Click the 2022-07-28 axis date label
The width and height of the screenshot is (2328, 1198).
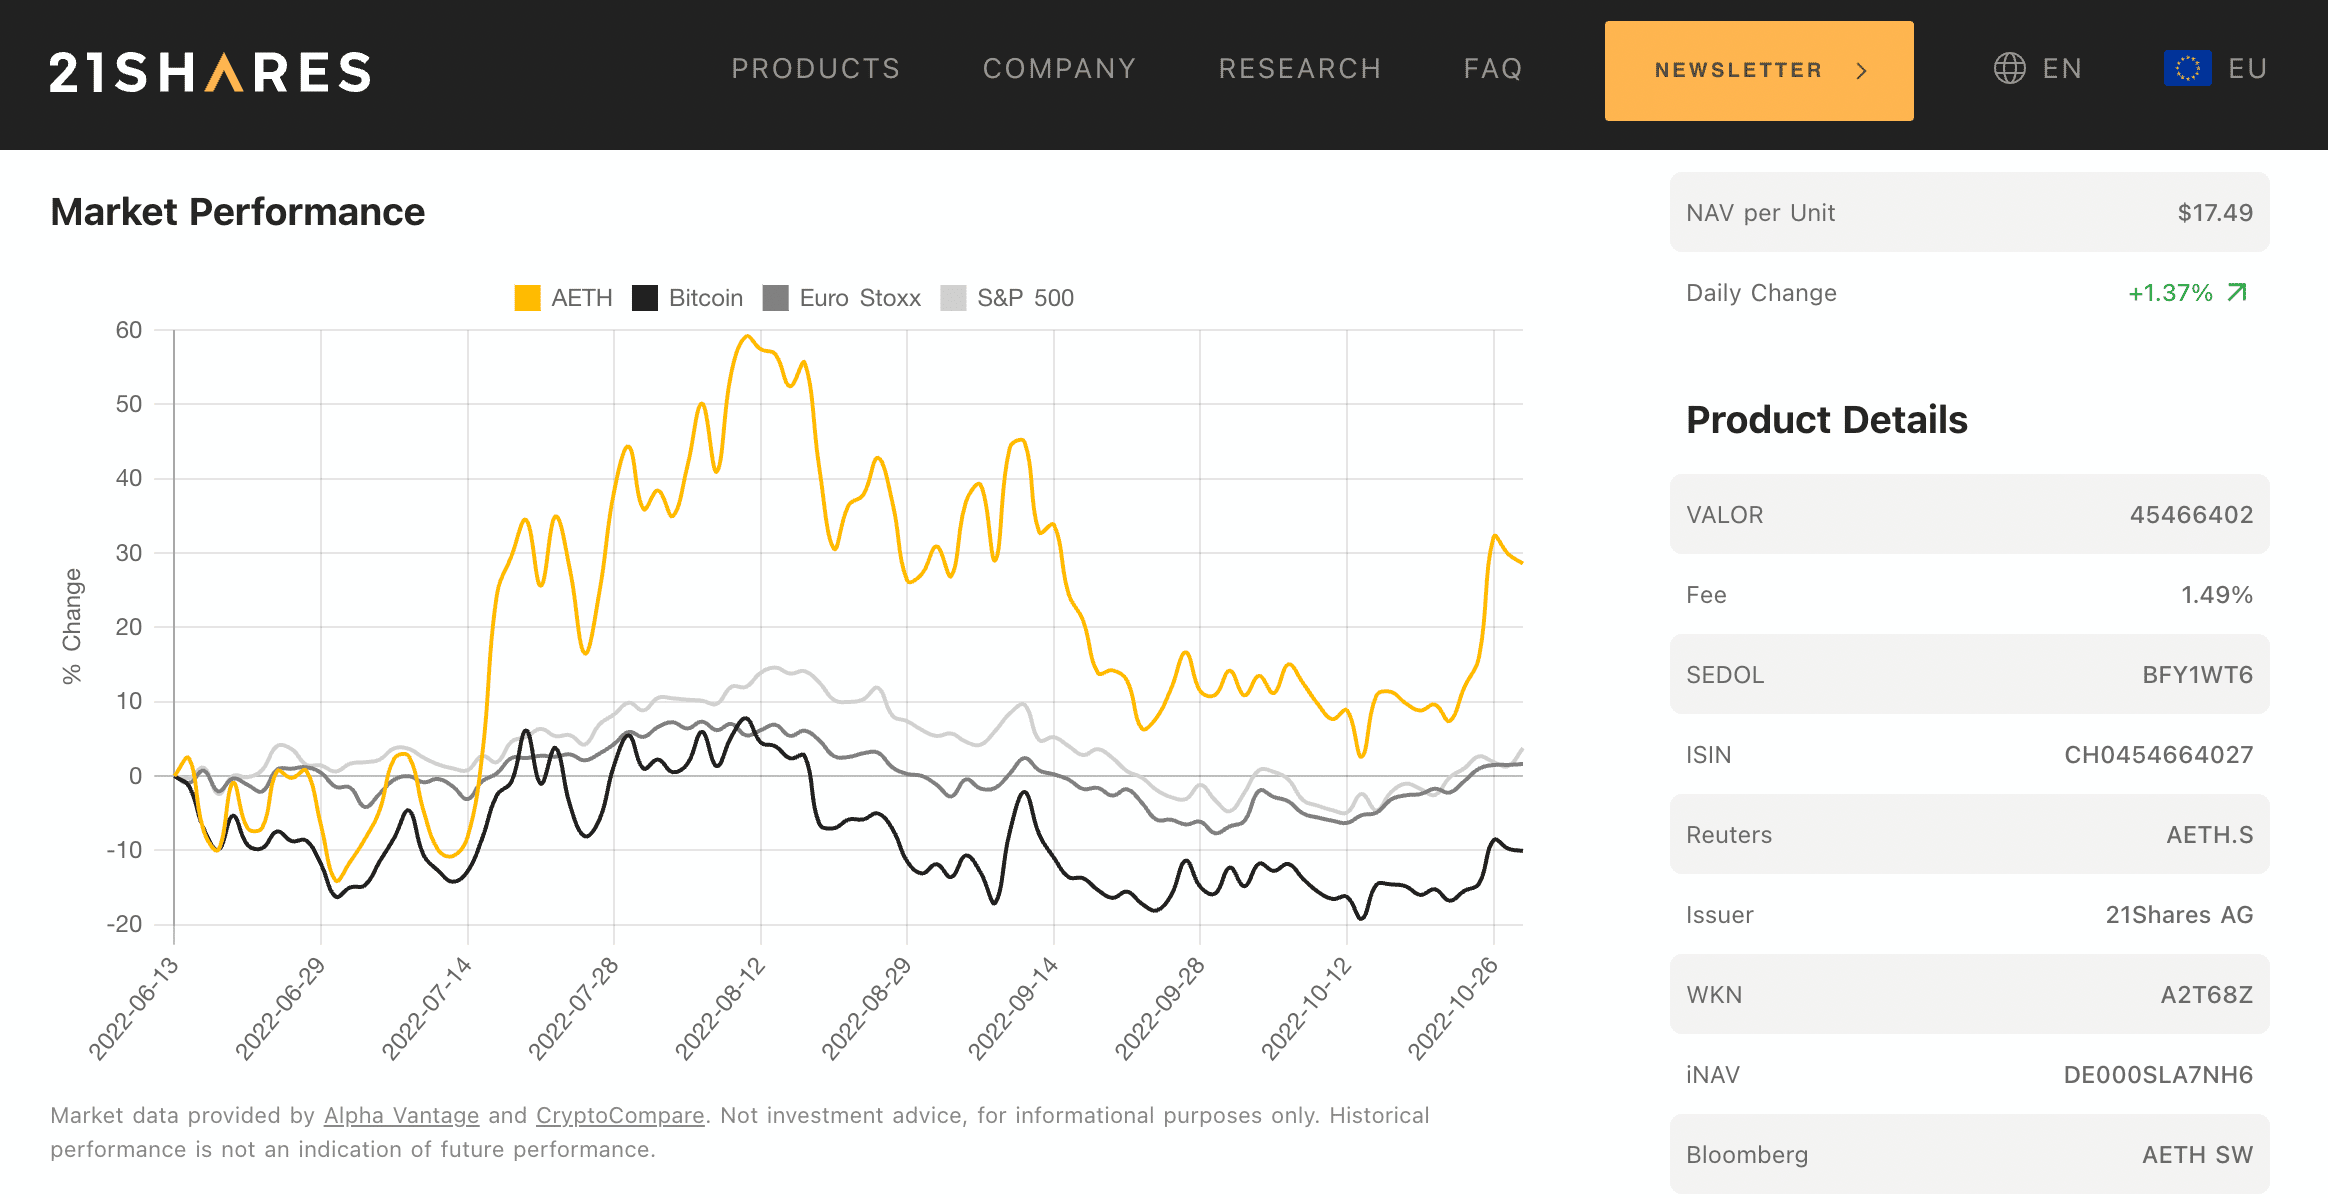pyautogui.click(x=574, y=1007)
